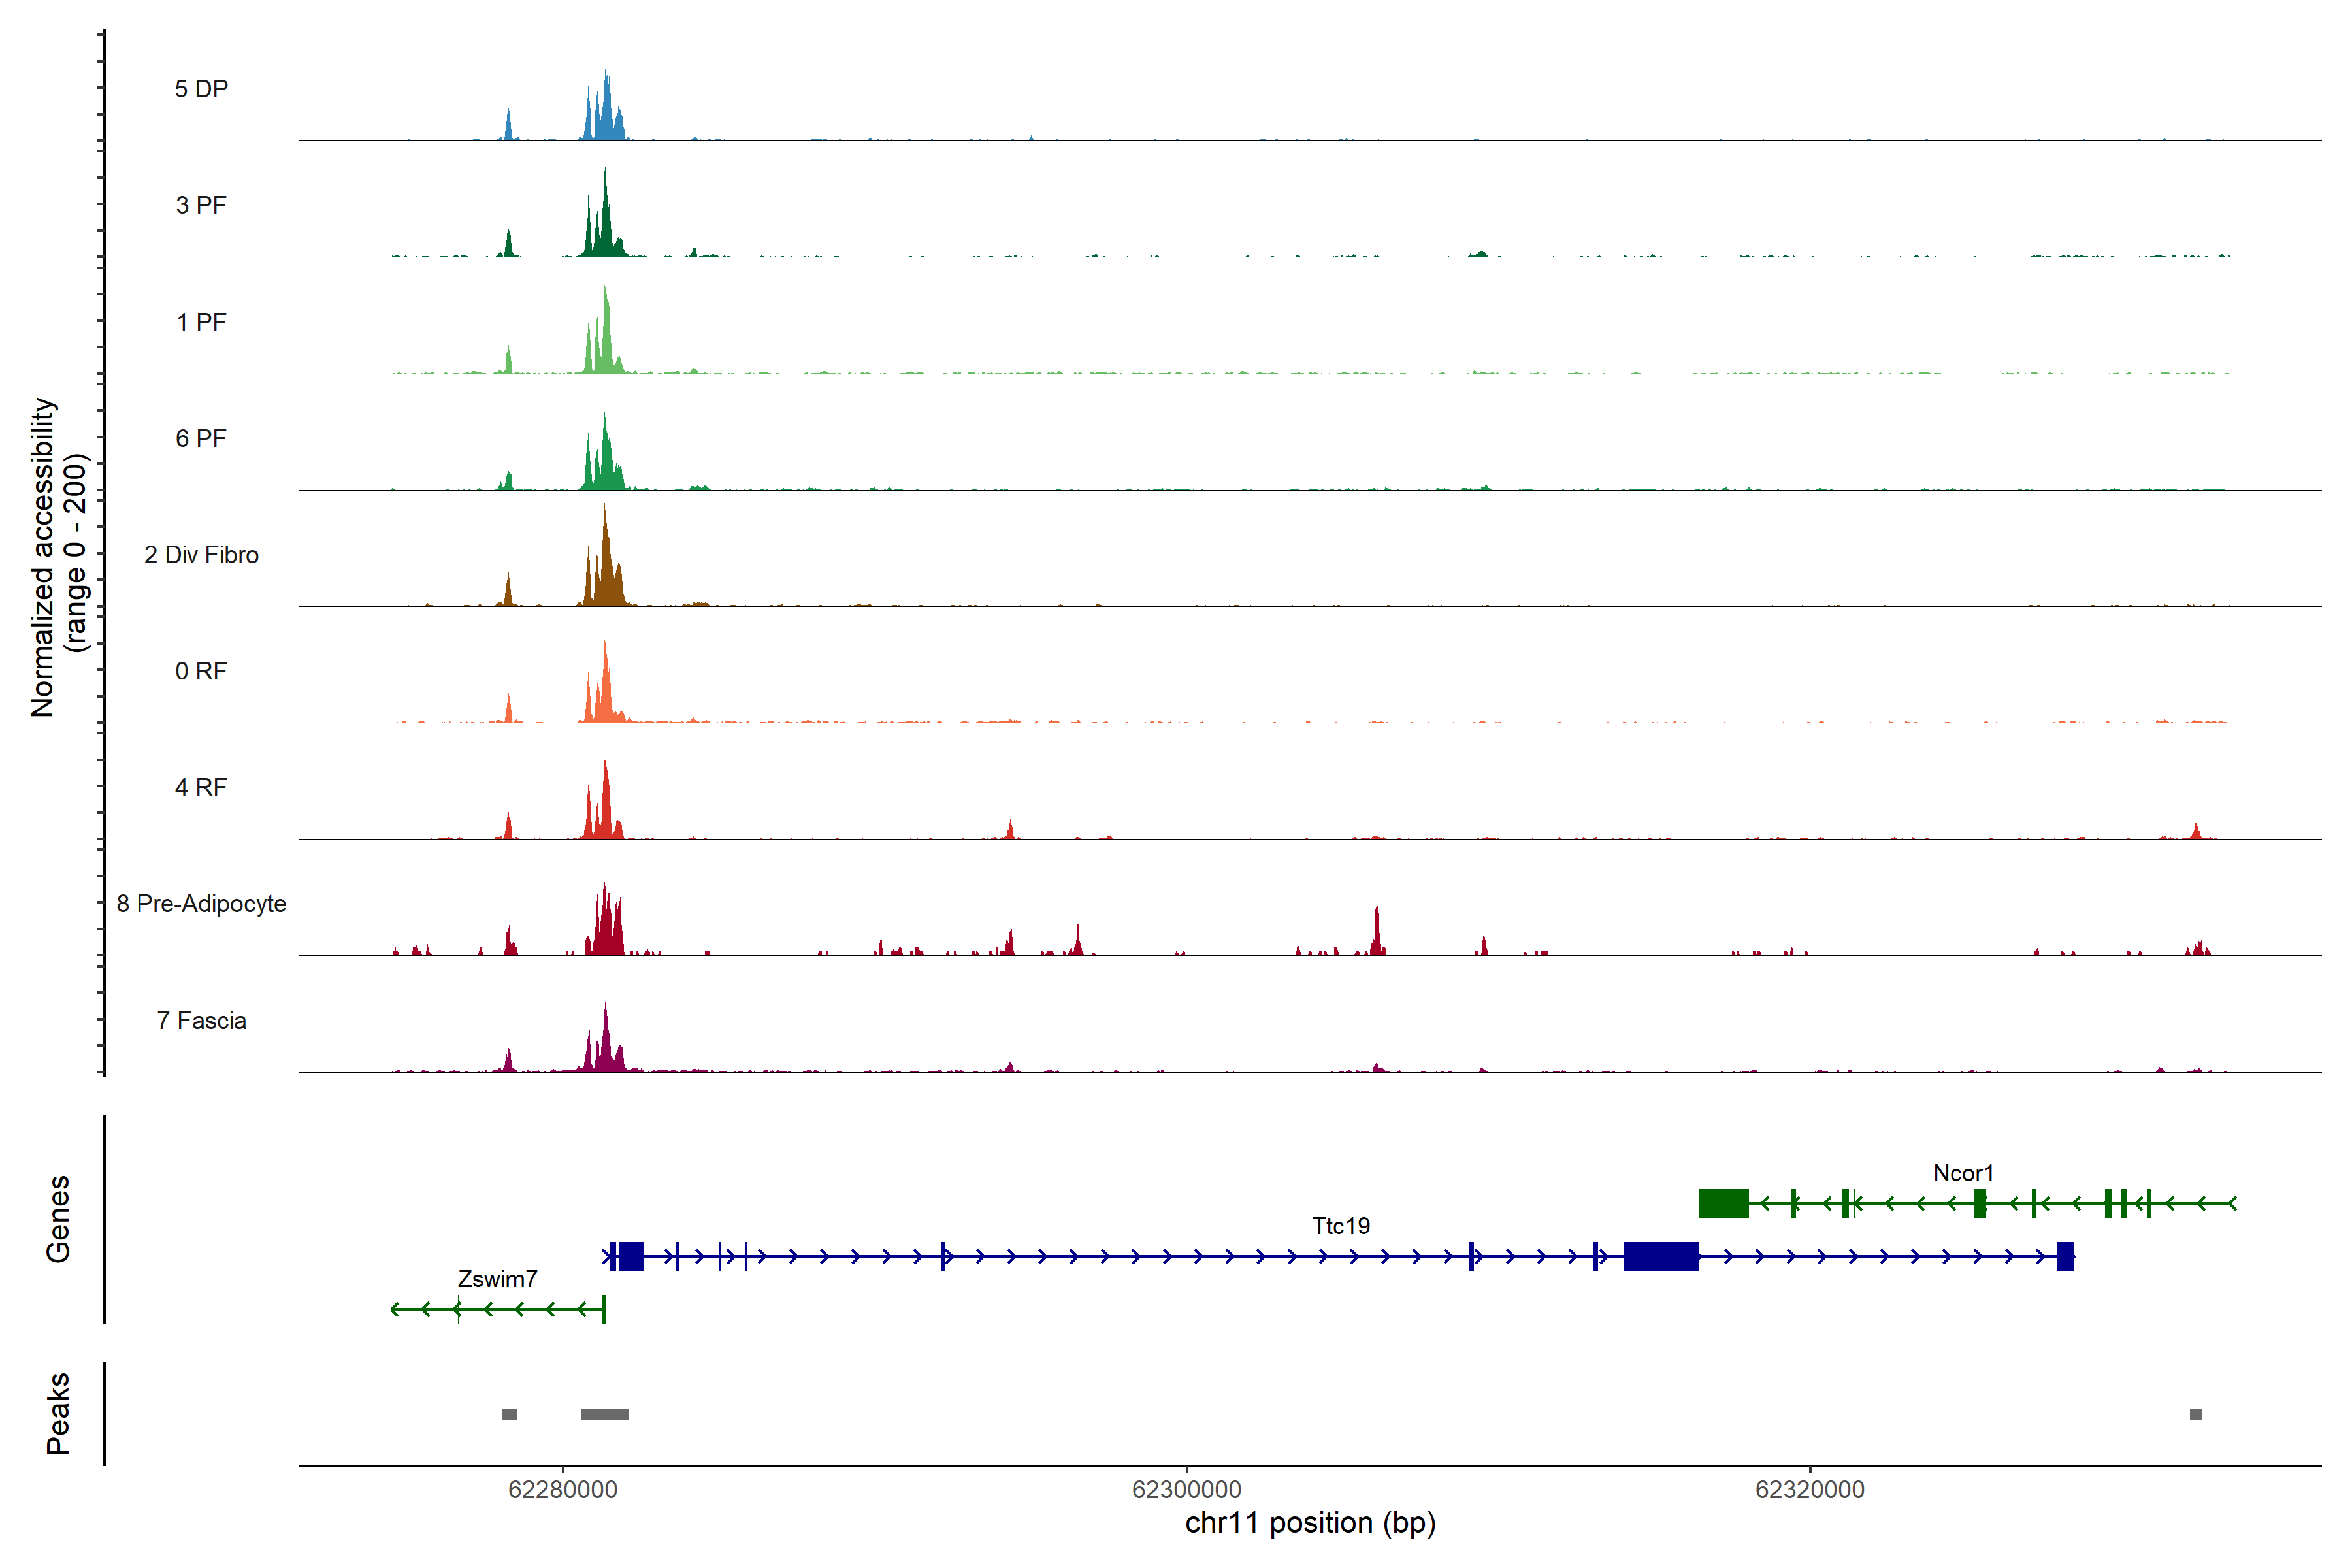Click the Zswim7 gene label
This screenshot has width=2352, height=1568.
[x=497, y=1279]
